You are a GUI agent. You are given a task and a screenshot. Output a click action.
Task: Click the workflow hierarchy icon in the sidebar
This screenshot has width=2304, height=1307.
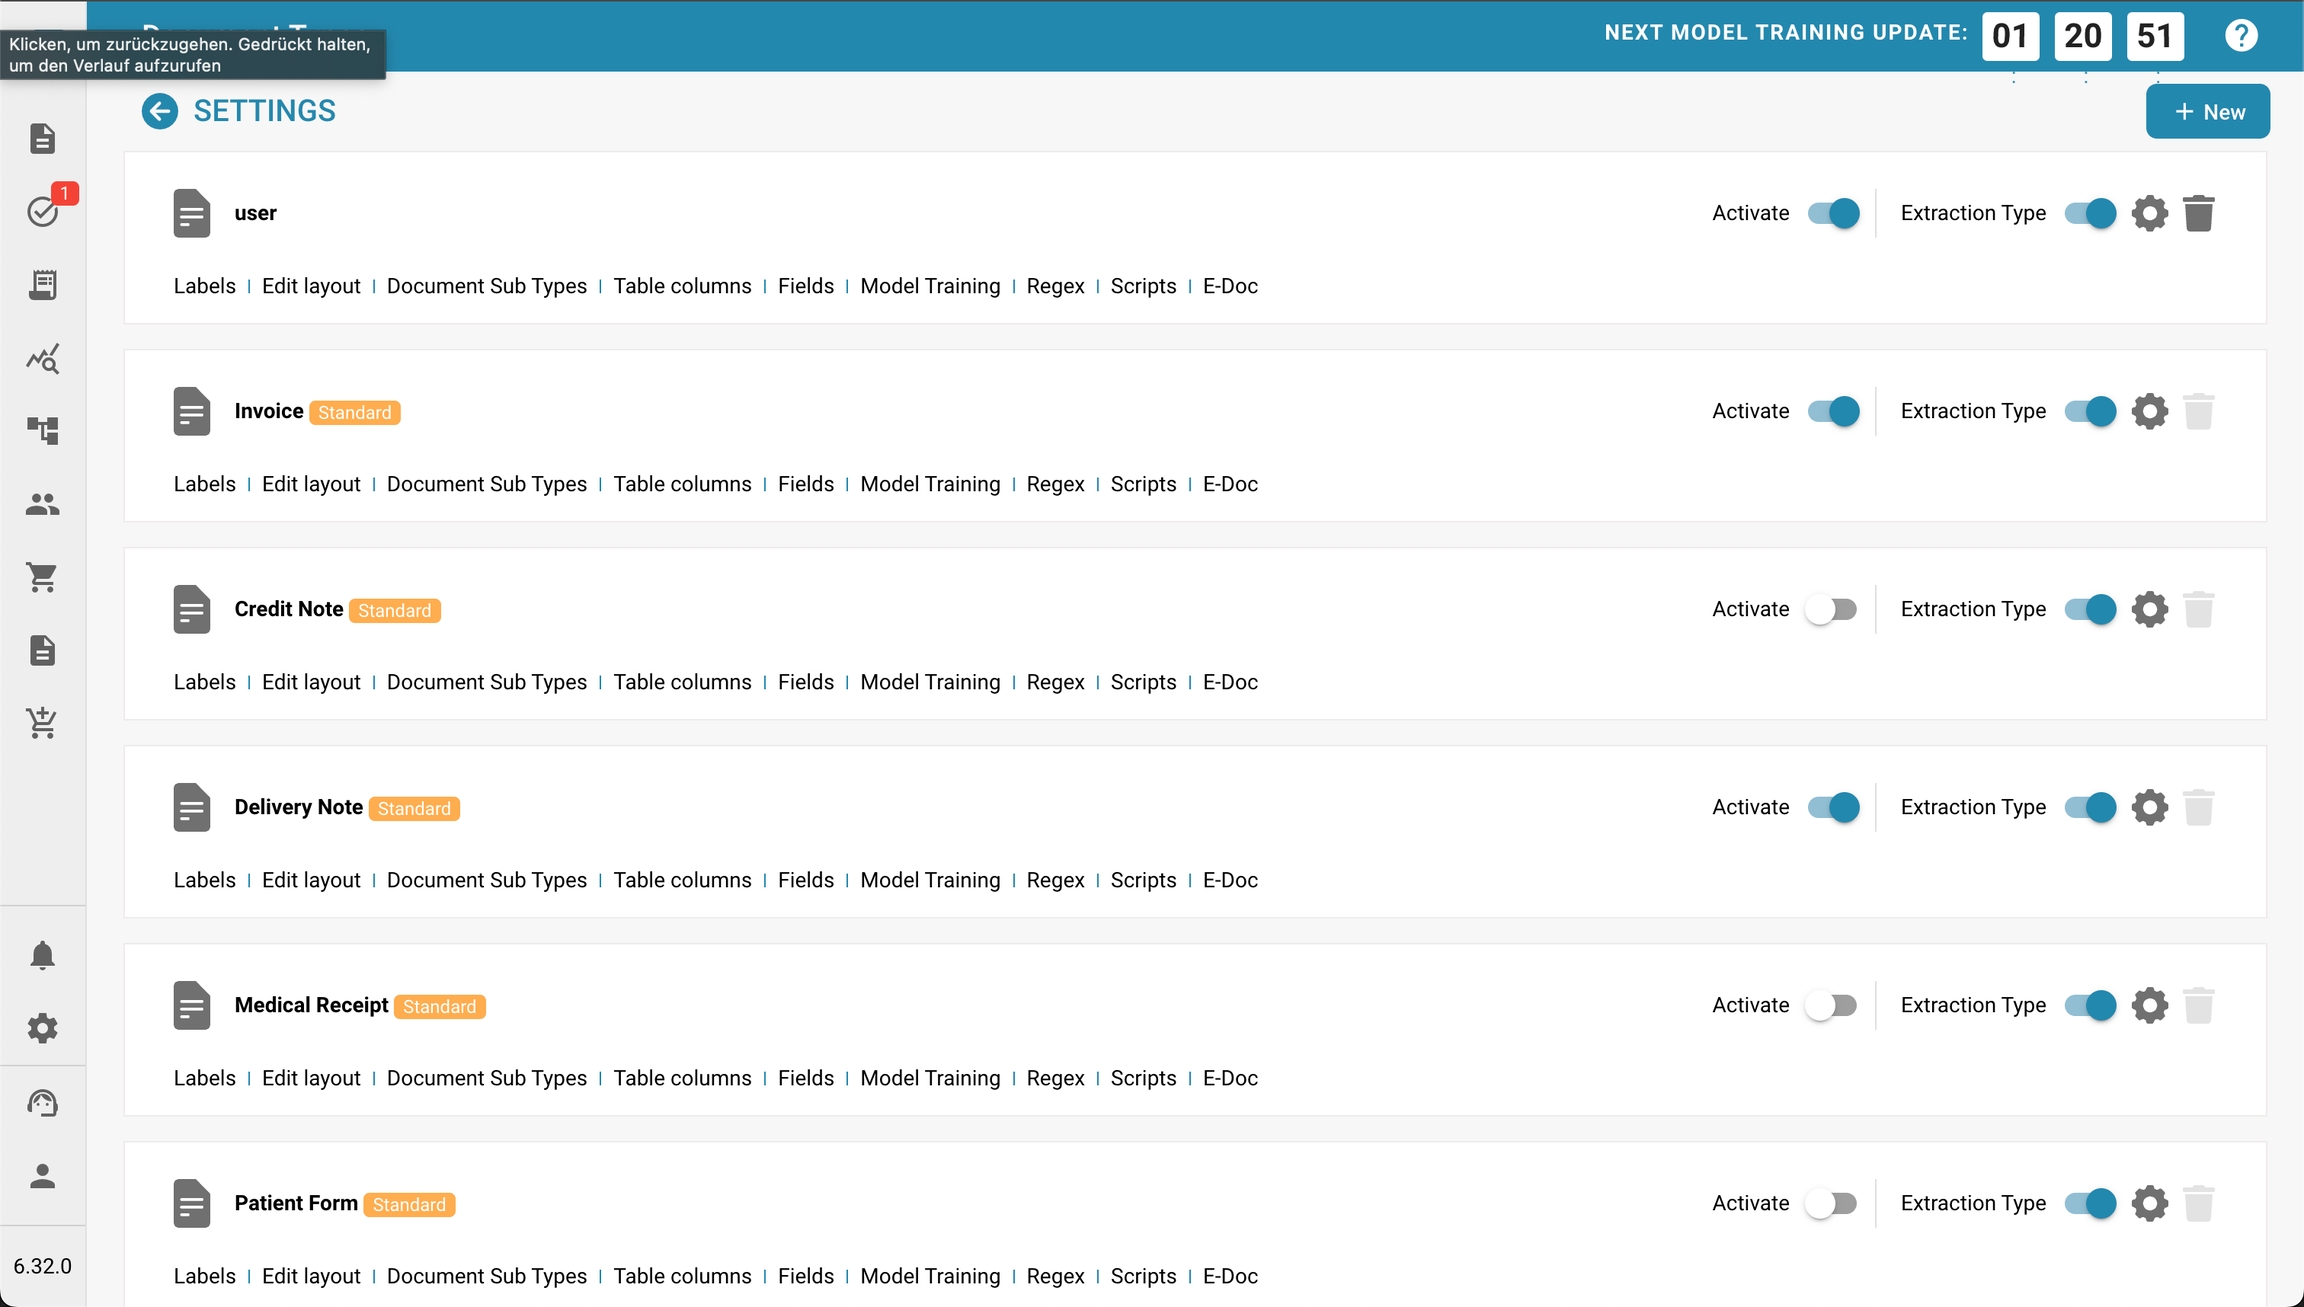(x=42, y=431)
